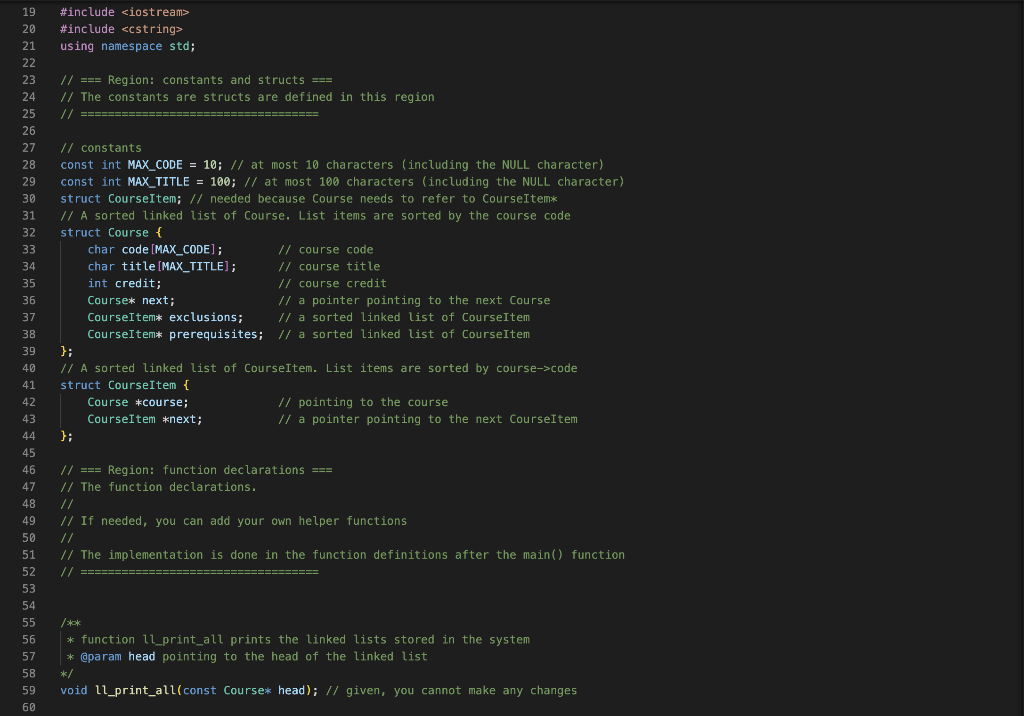Click the "Course* next;" member

pyautogui.click(x=131, y=301)
